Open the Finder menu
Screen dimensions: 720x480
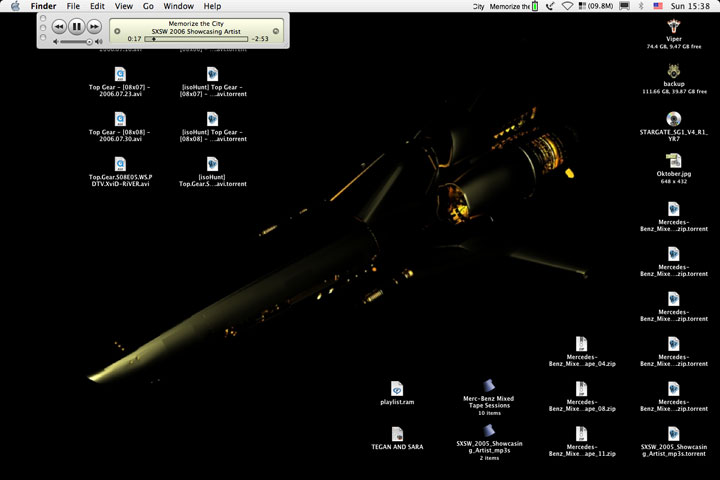click(x=43, y=6)
